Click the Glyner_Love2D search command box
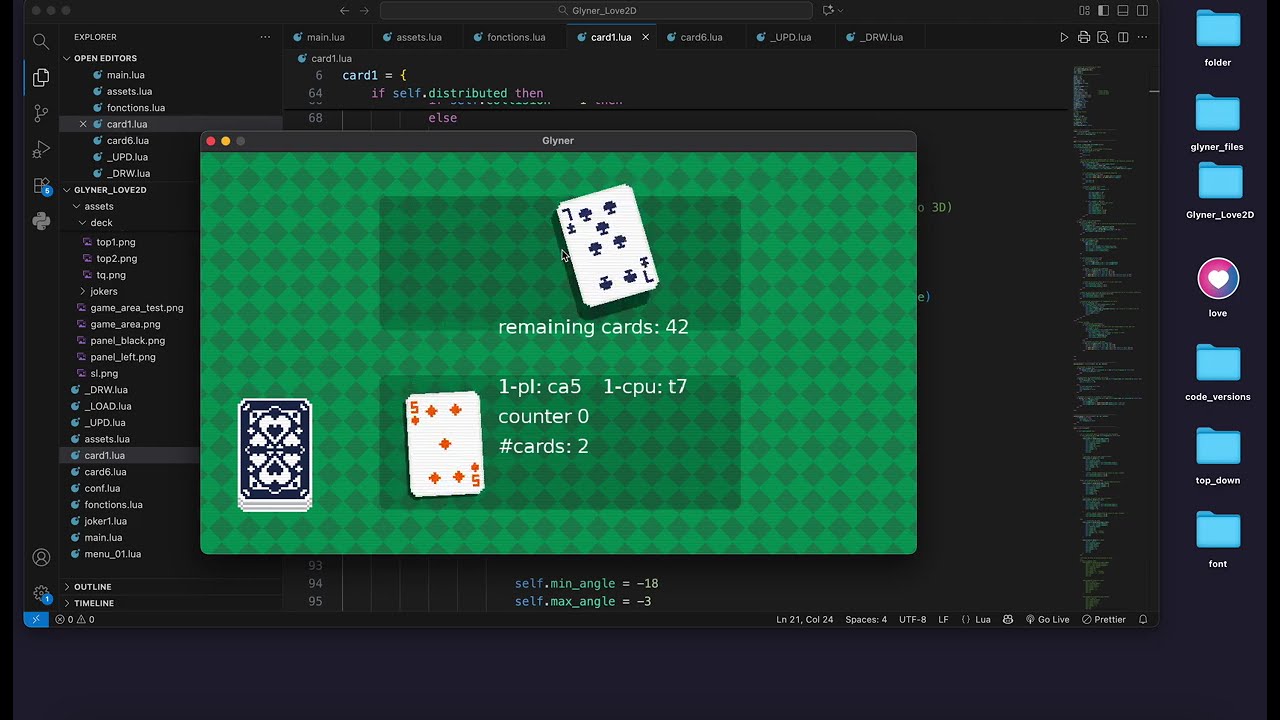Image resolution: width=1280 pixels, height=720 pixels. (598, 10)
